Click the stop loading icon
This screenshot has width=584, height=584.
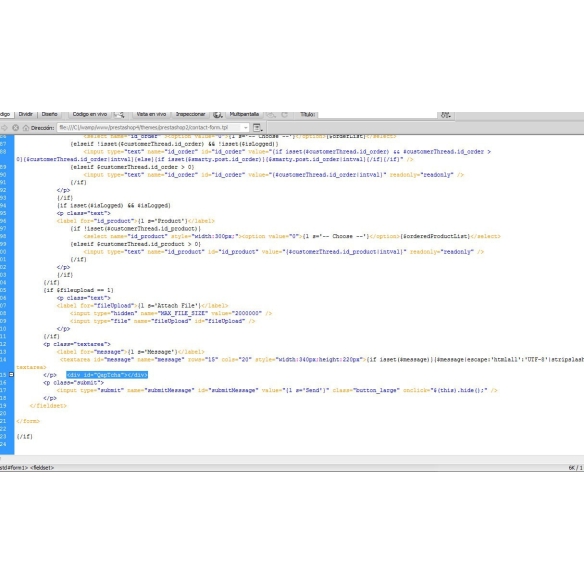pos(16,128)
